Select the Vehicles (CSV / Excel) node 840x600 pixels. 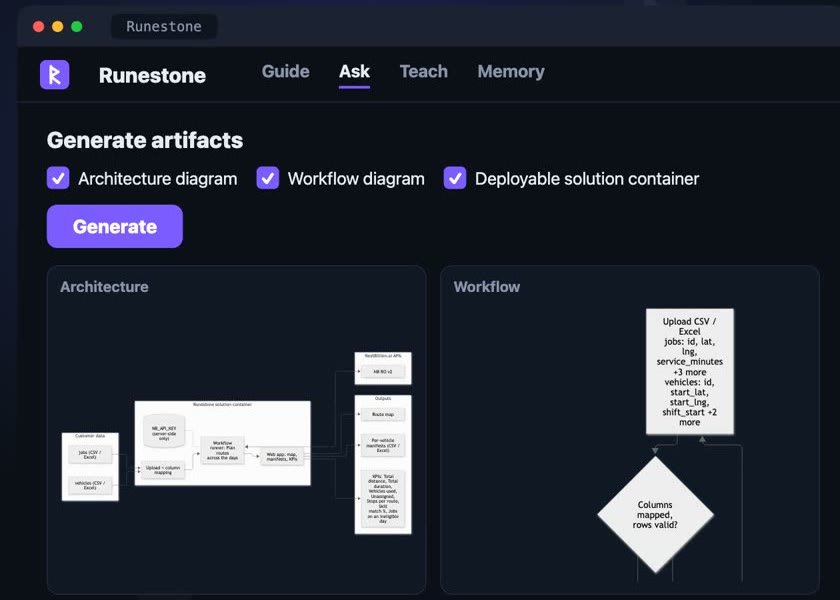click(90, 485)
